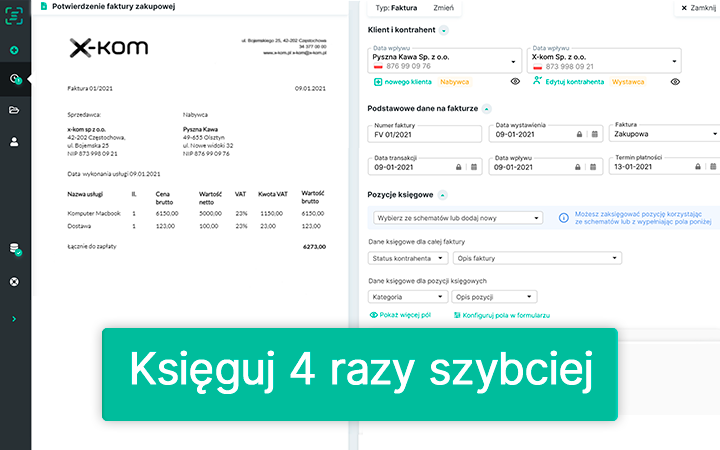Click the circled X icon in the sidebar
720x450 pixels.
[14, 281]
